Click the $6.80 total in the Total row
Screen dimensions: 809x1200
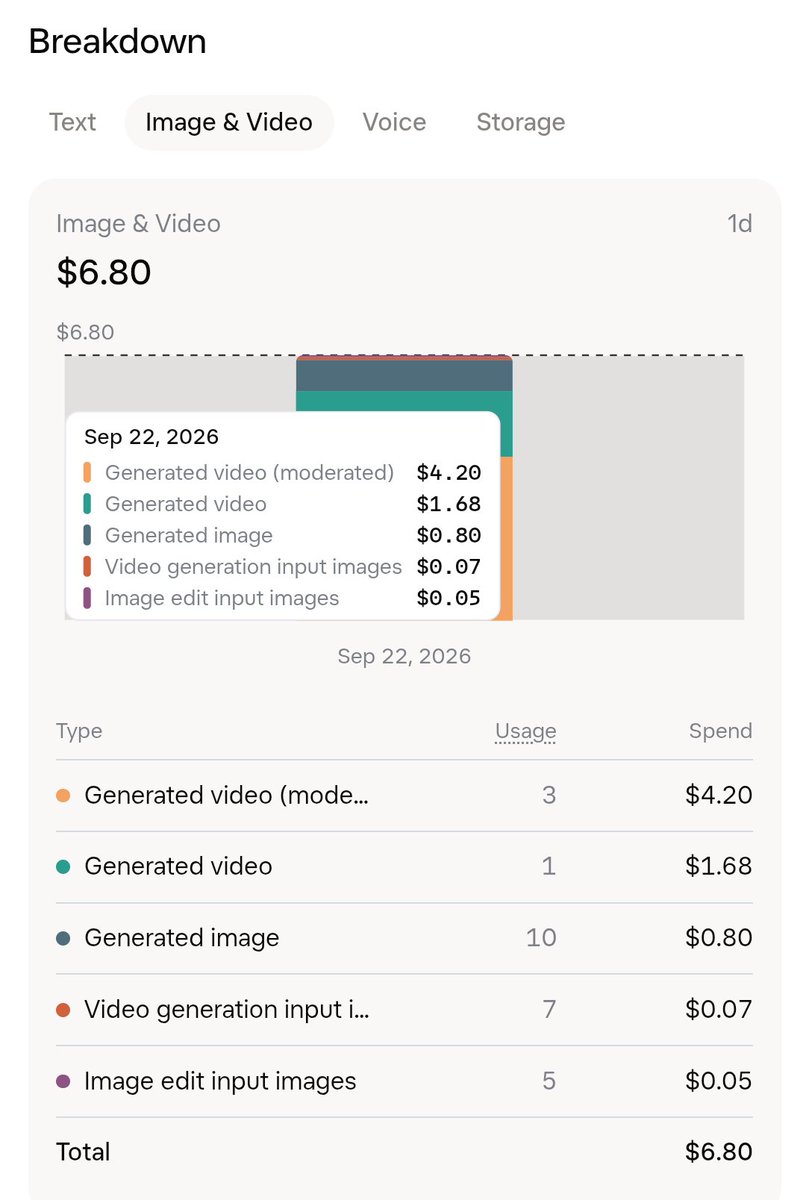[x=718, y=1152]
